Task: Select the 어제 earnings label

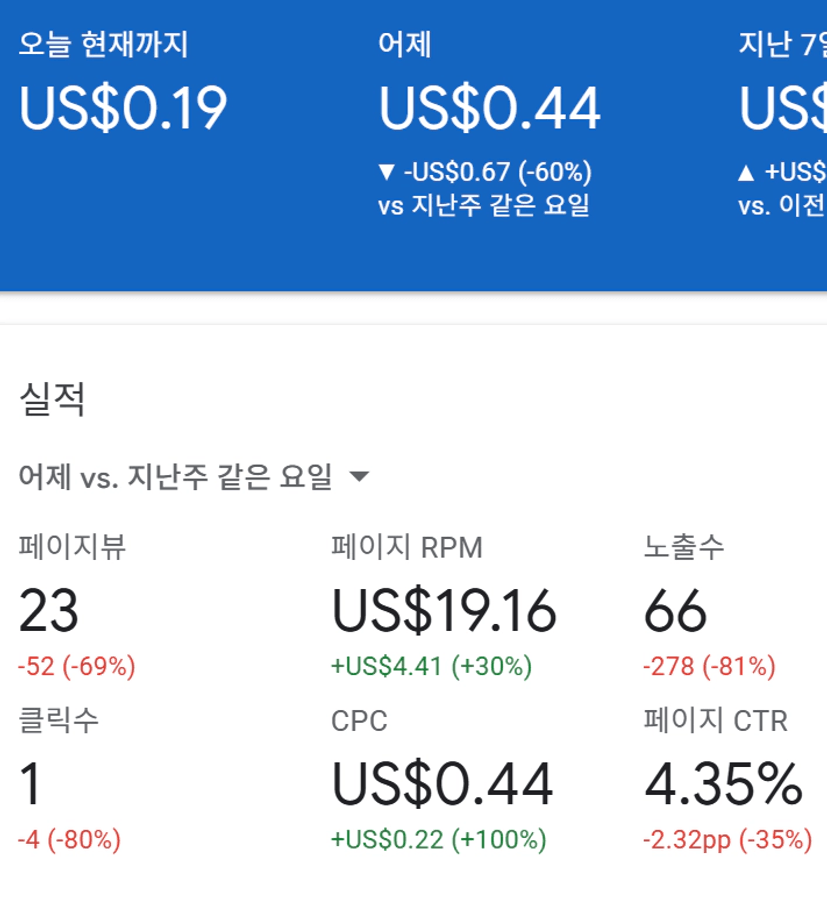Action: click(x=404, y=45)
